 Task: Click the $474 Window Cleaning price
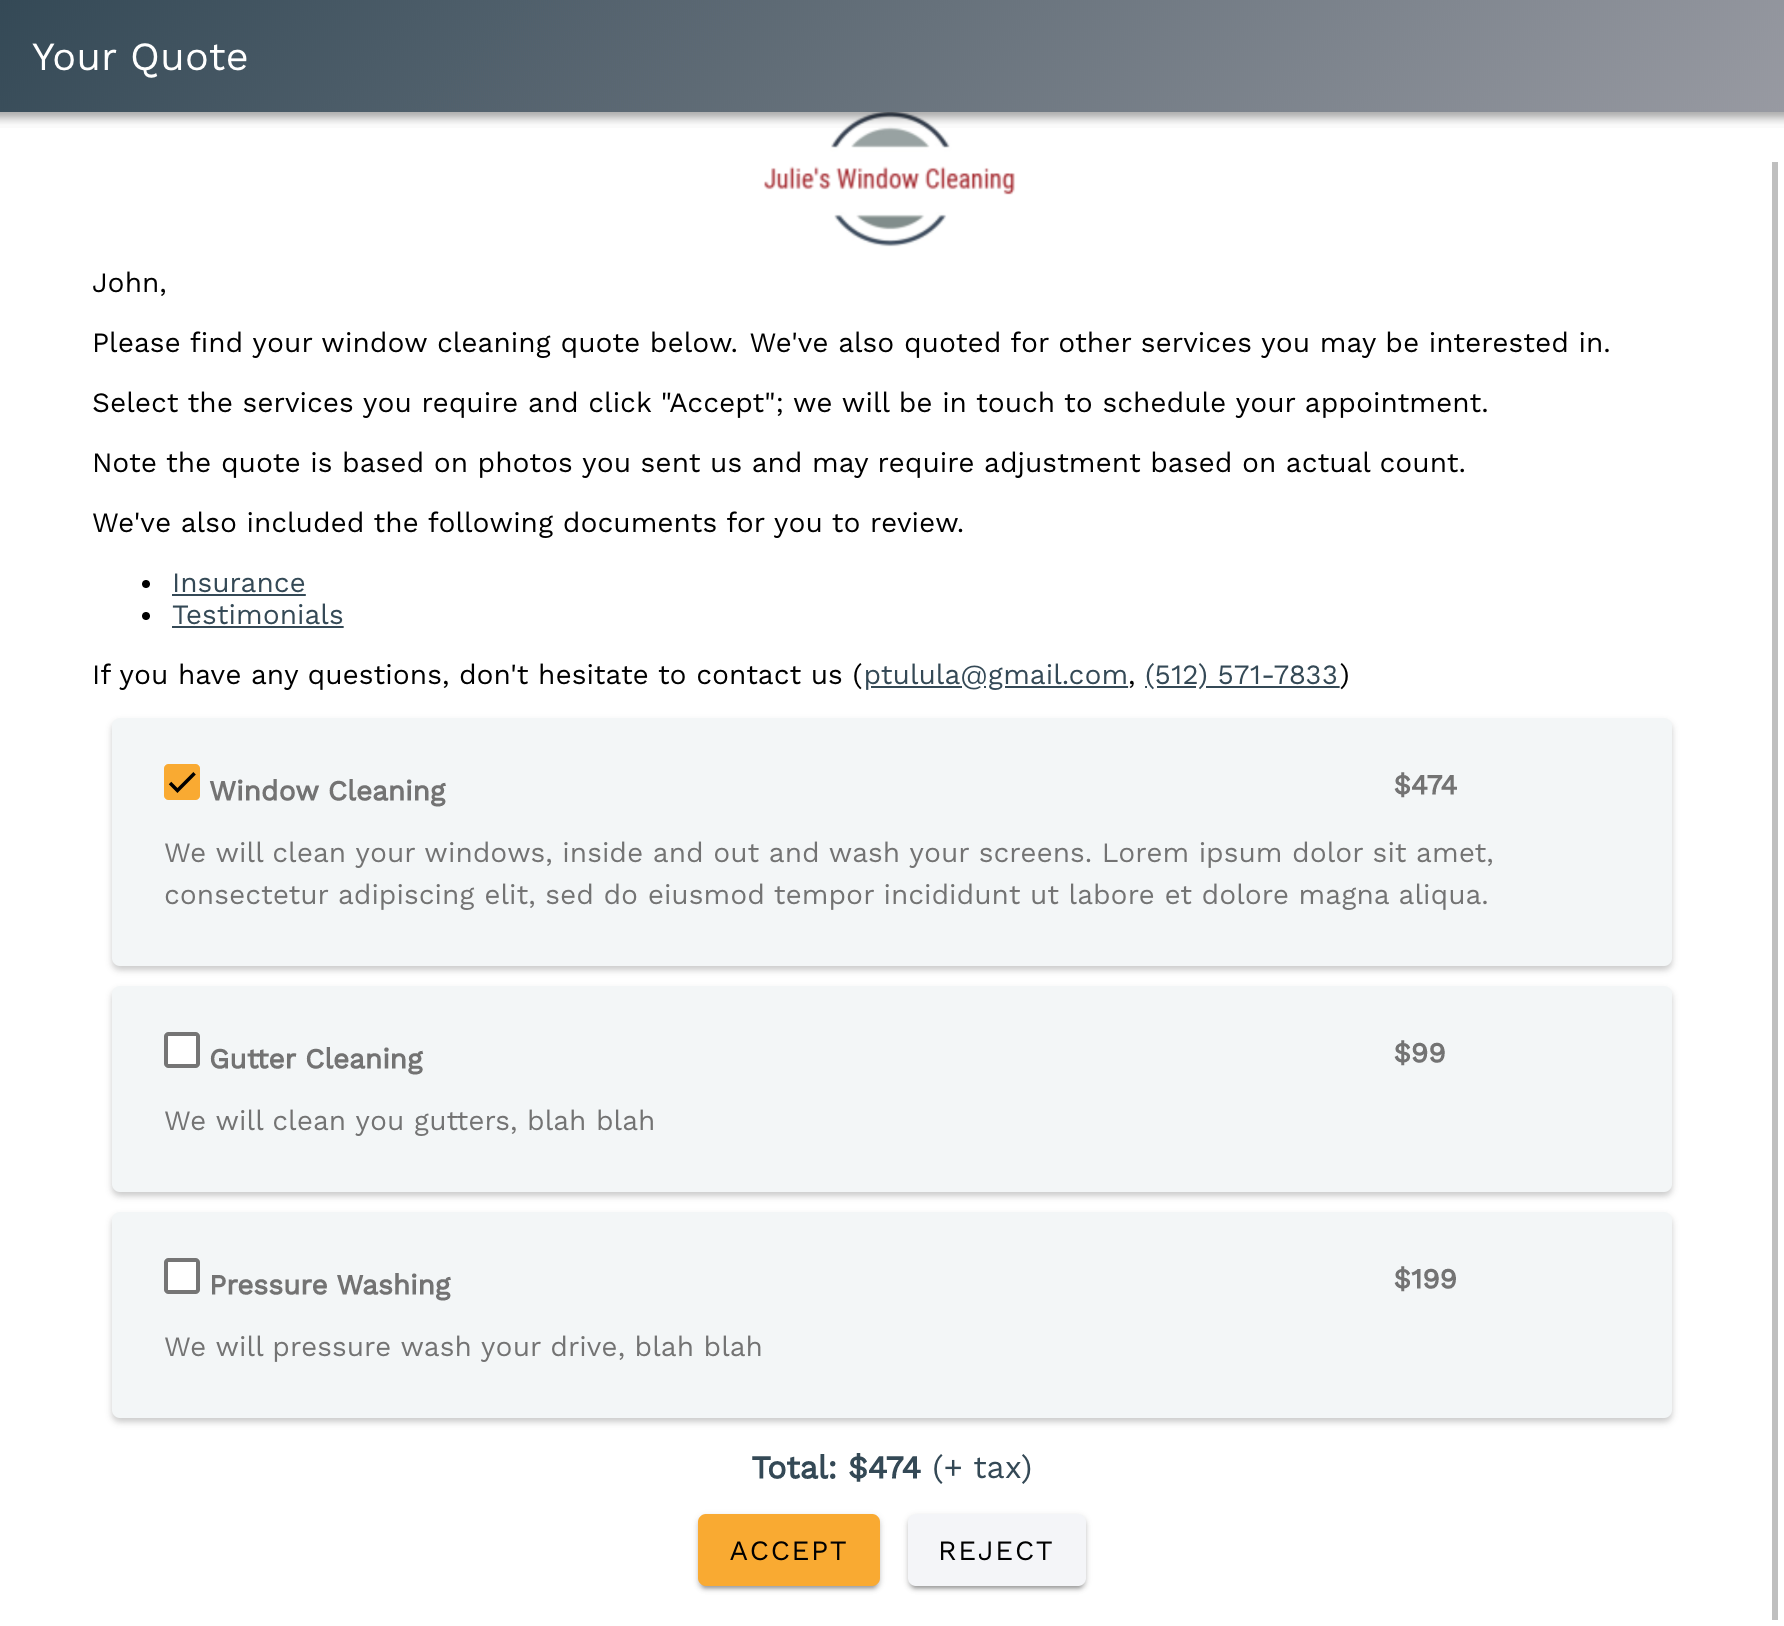click(1425, 785)
